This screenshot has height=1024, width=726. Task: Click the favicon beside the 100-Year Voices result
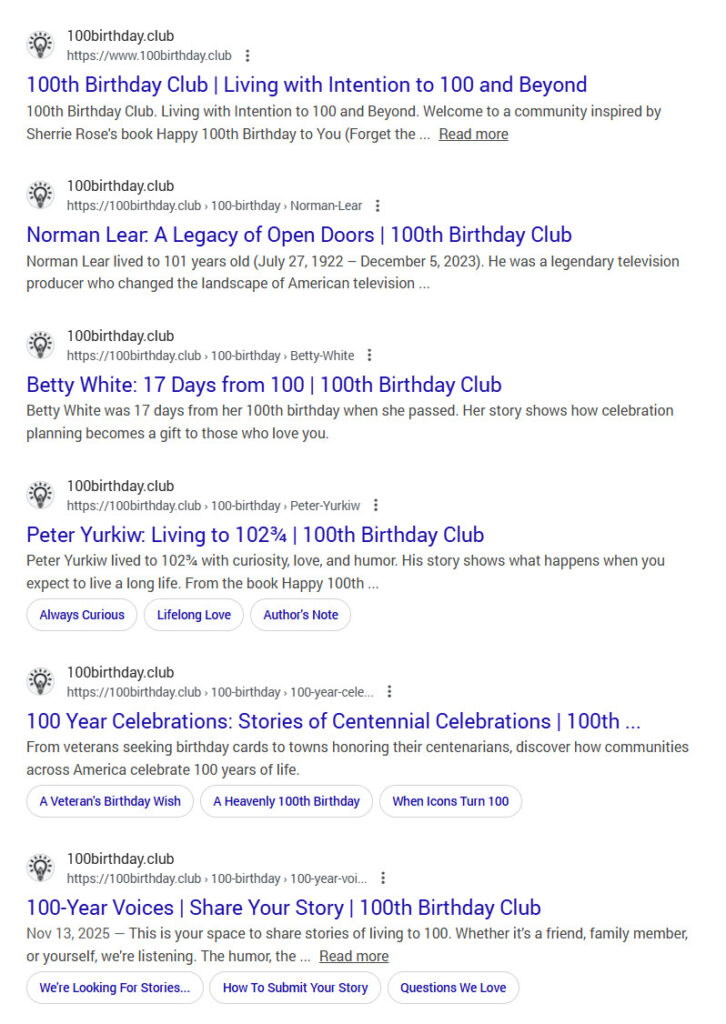point(39,867)
